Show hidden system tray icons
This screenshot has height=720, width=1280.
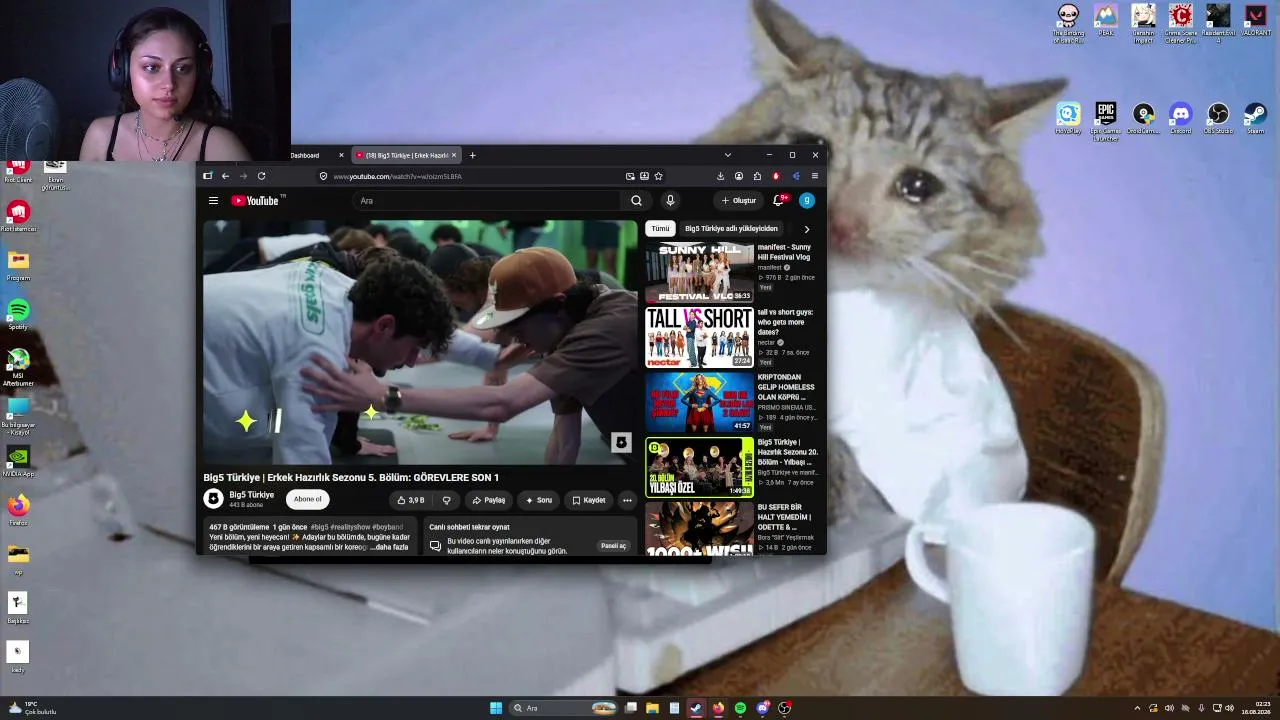coord(1137,708)
